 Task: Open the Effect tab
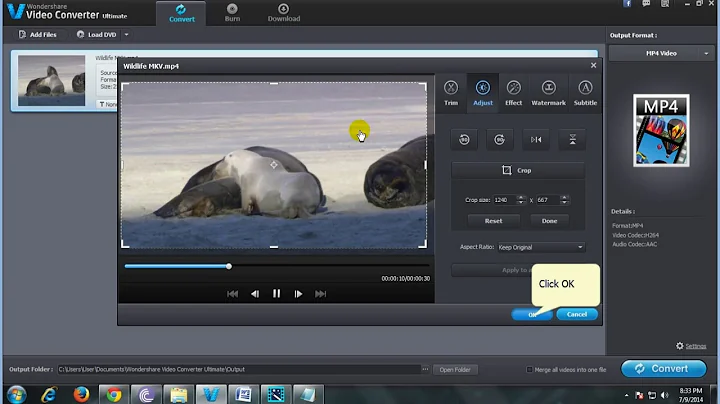[513, 93]
